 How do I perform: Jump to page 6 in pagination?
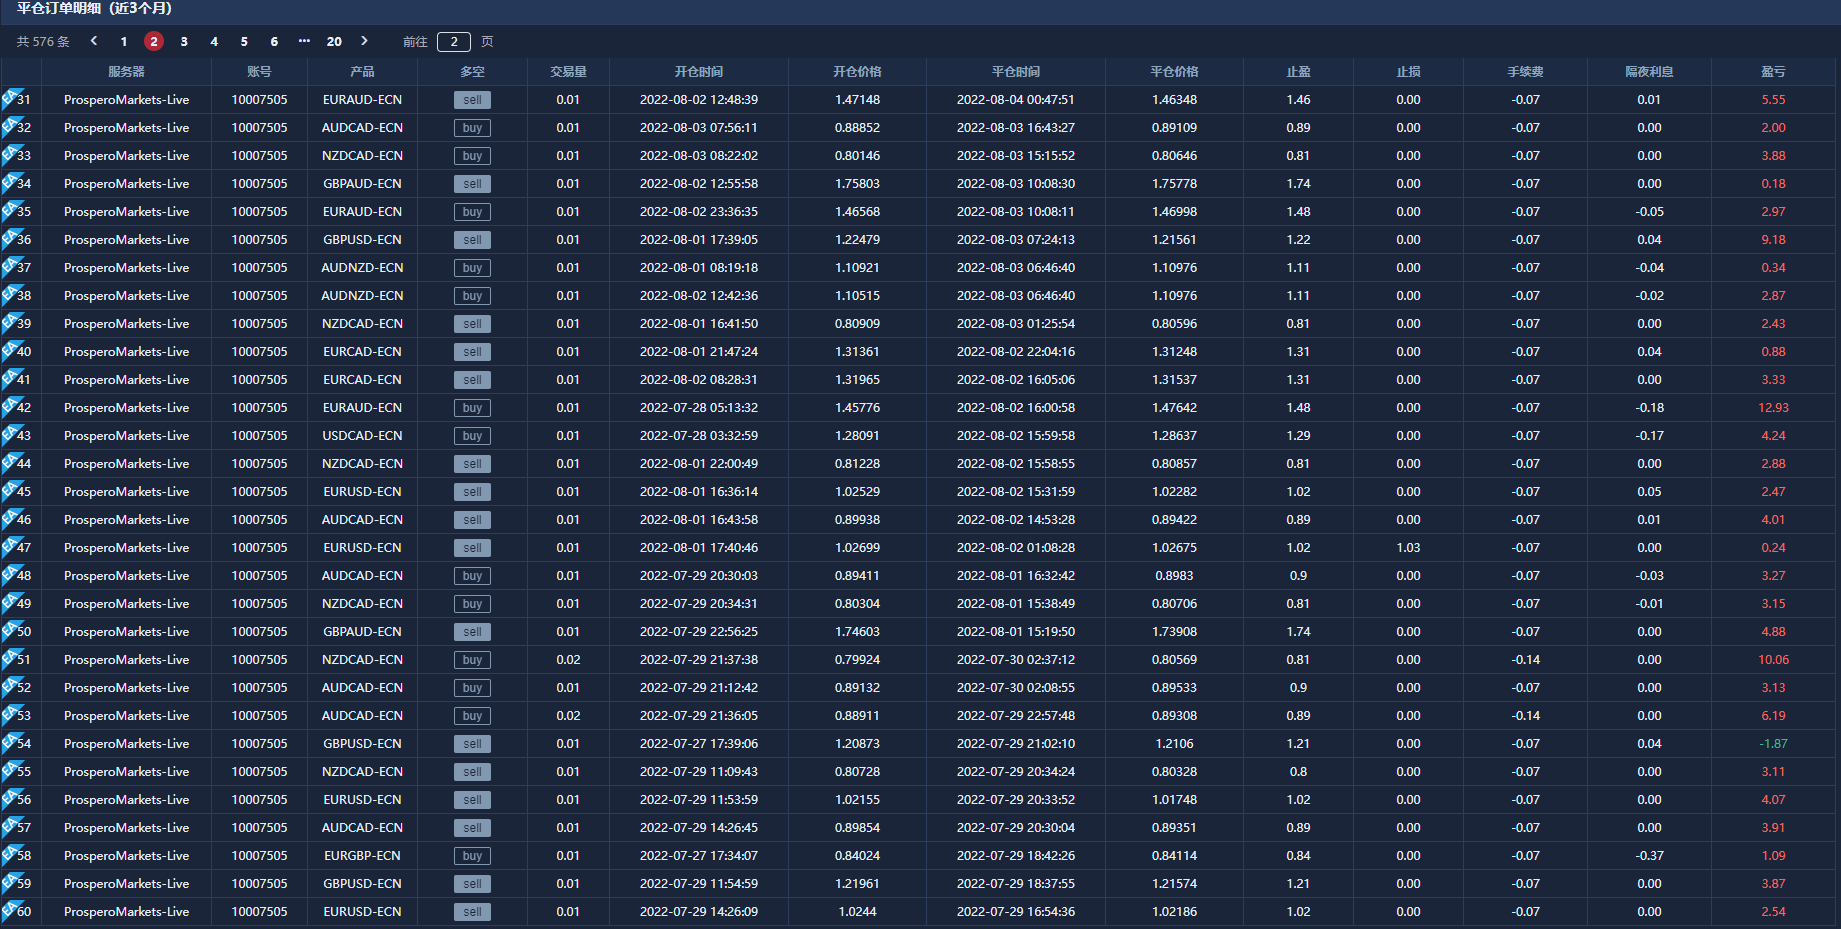[274, 41]
